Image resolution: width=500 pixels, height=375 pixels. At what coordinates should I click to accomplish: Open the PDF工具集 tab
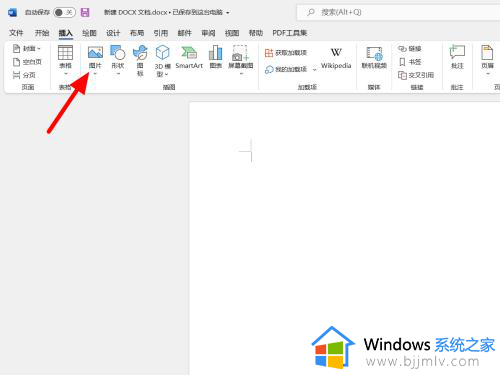[290, 33]
